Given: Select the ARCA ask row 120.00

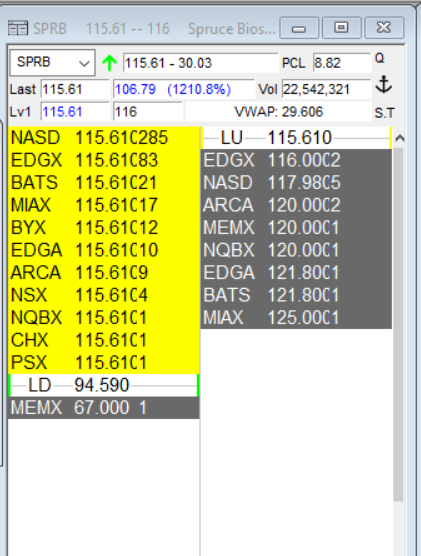Looking at the screenshot, I should tap(297, 205).
